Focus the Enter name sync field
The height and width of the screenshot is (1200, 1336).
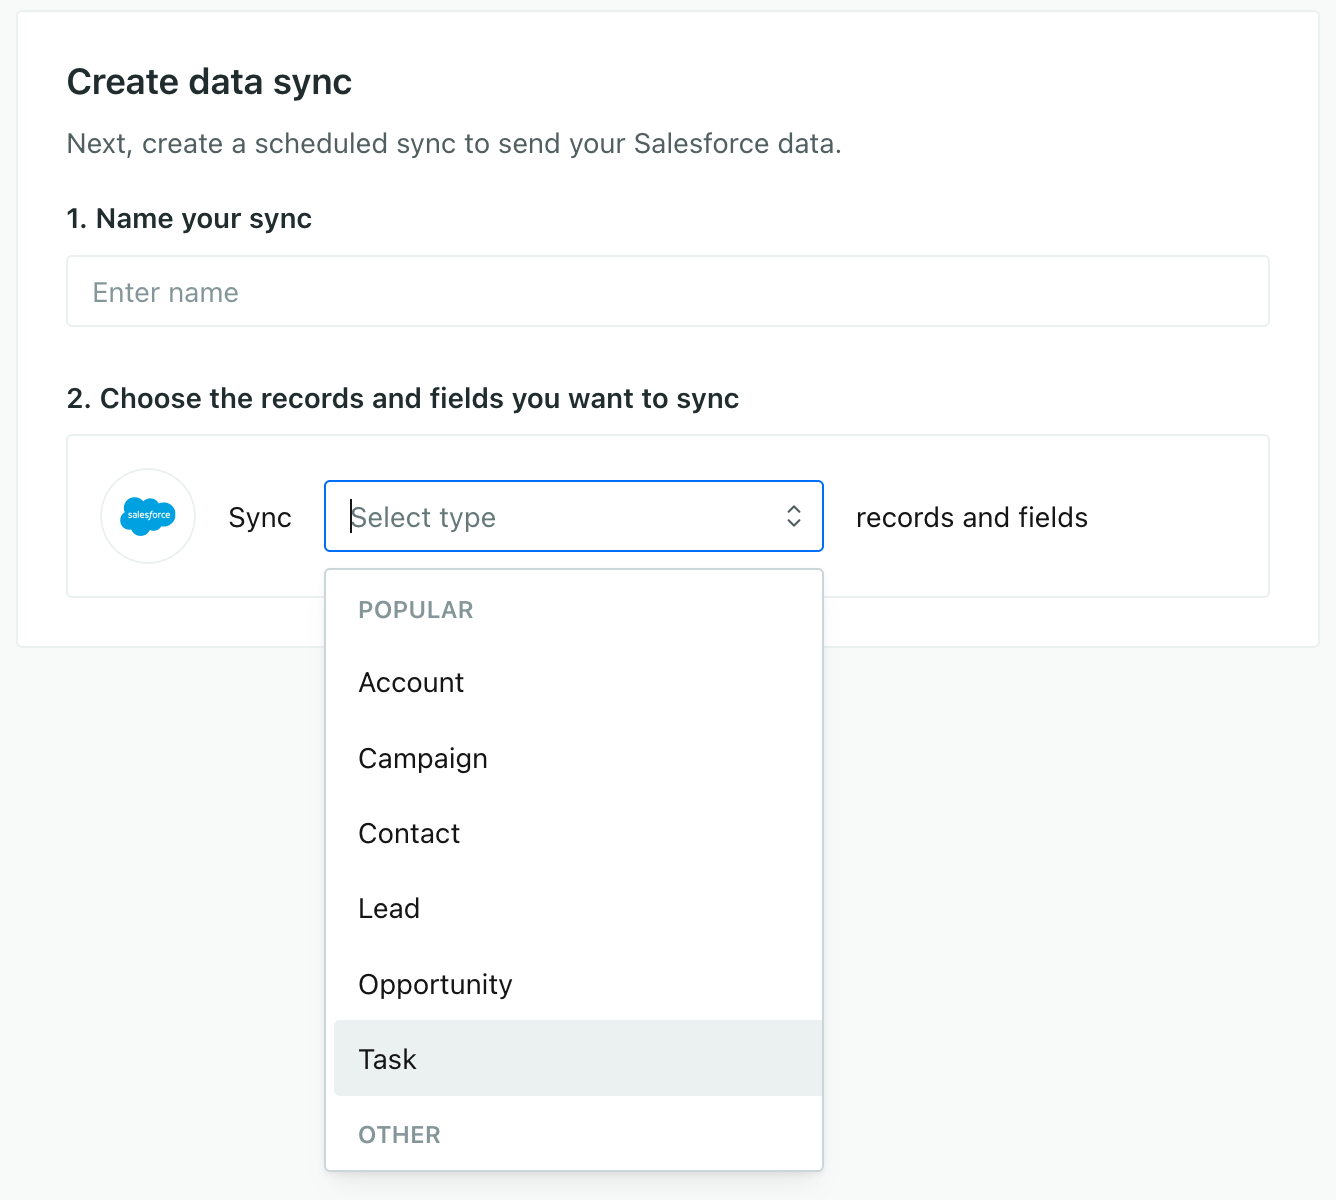tap(668, 291)
